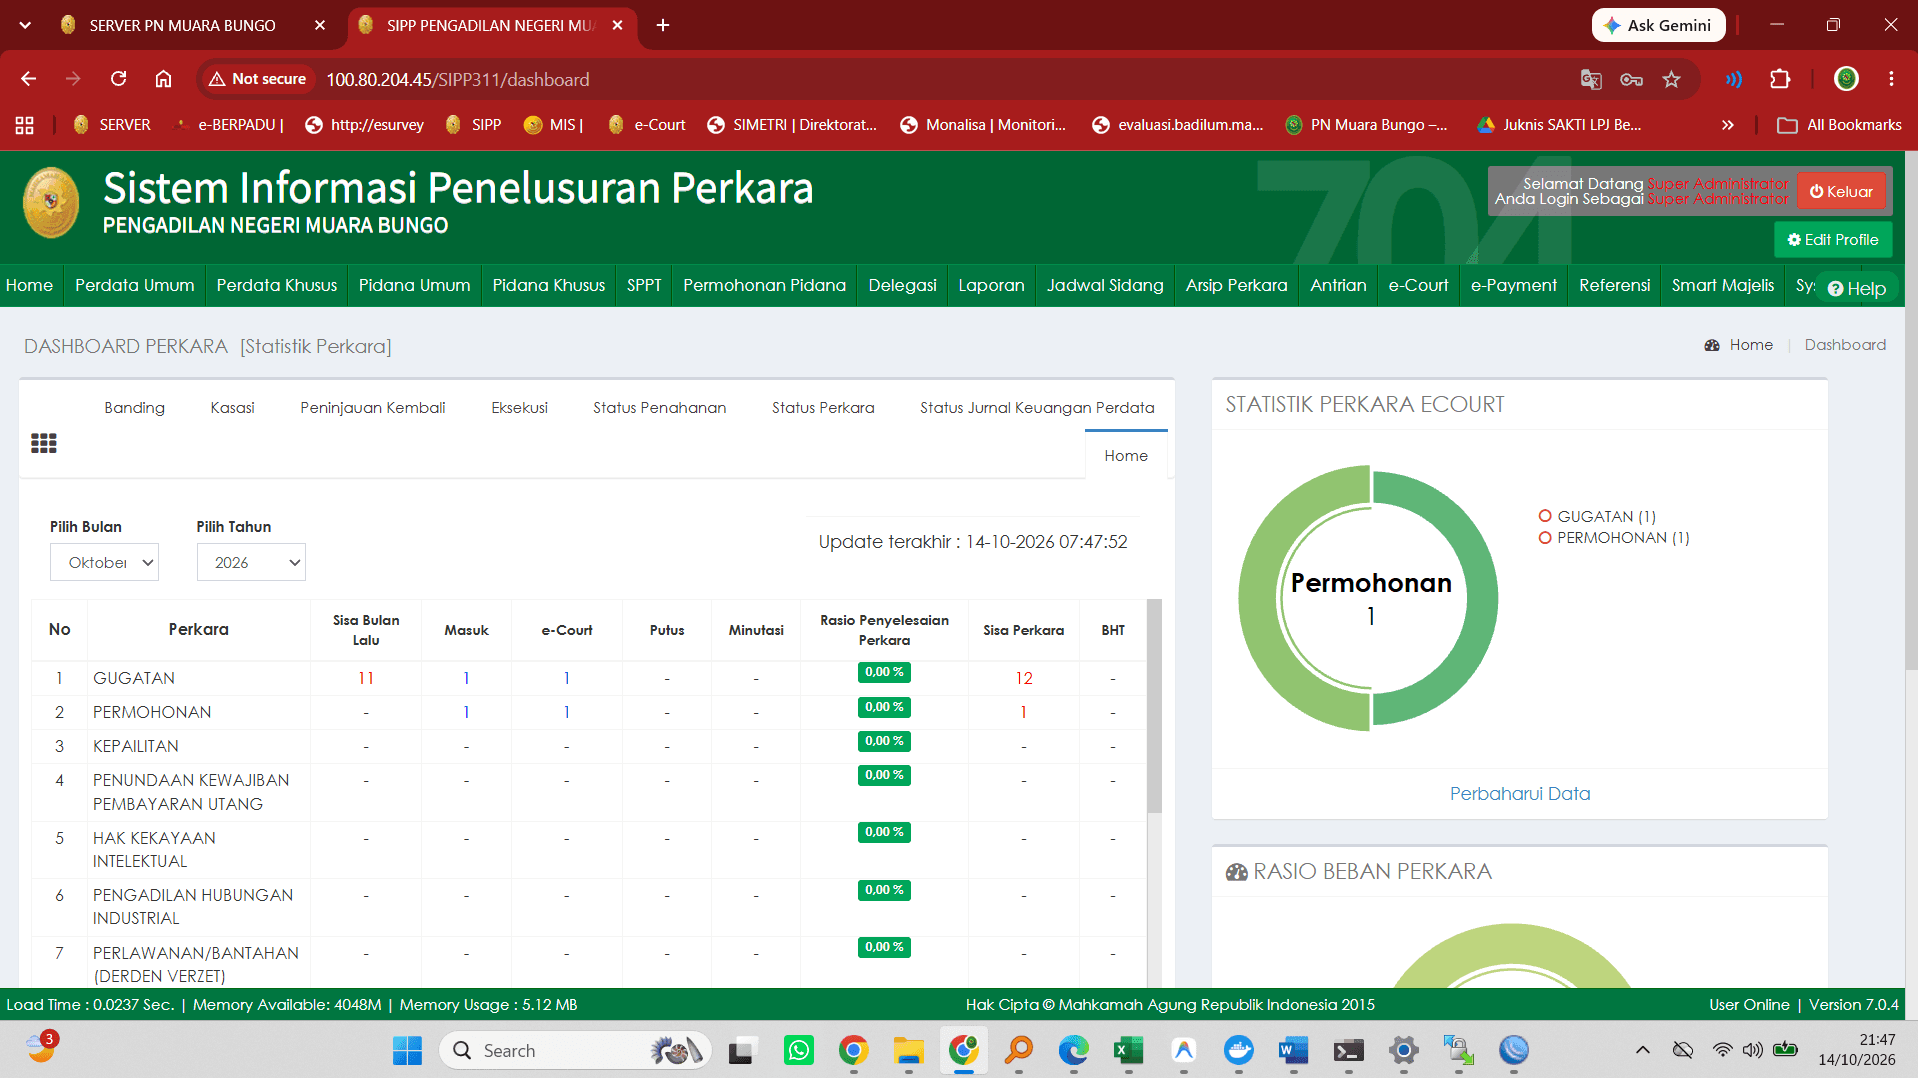Click the grid menu icon beside the dashboard tabs
The height and width of the screenshot is (1078, 1918).
point(43,443)
